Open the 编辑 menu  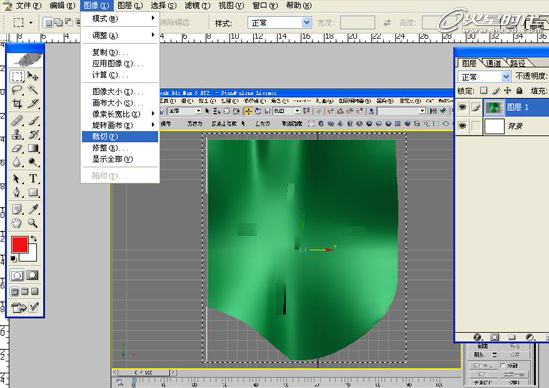pyautogui.click(x=62, y=6)
